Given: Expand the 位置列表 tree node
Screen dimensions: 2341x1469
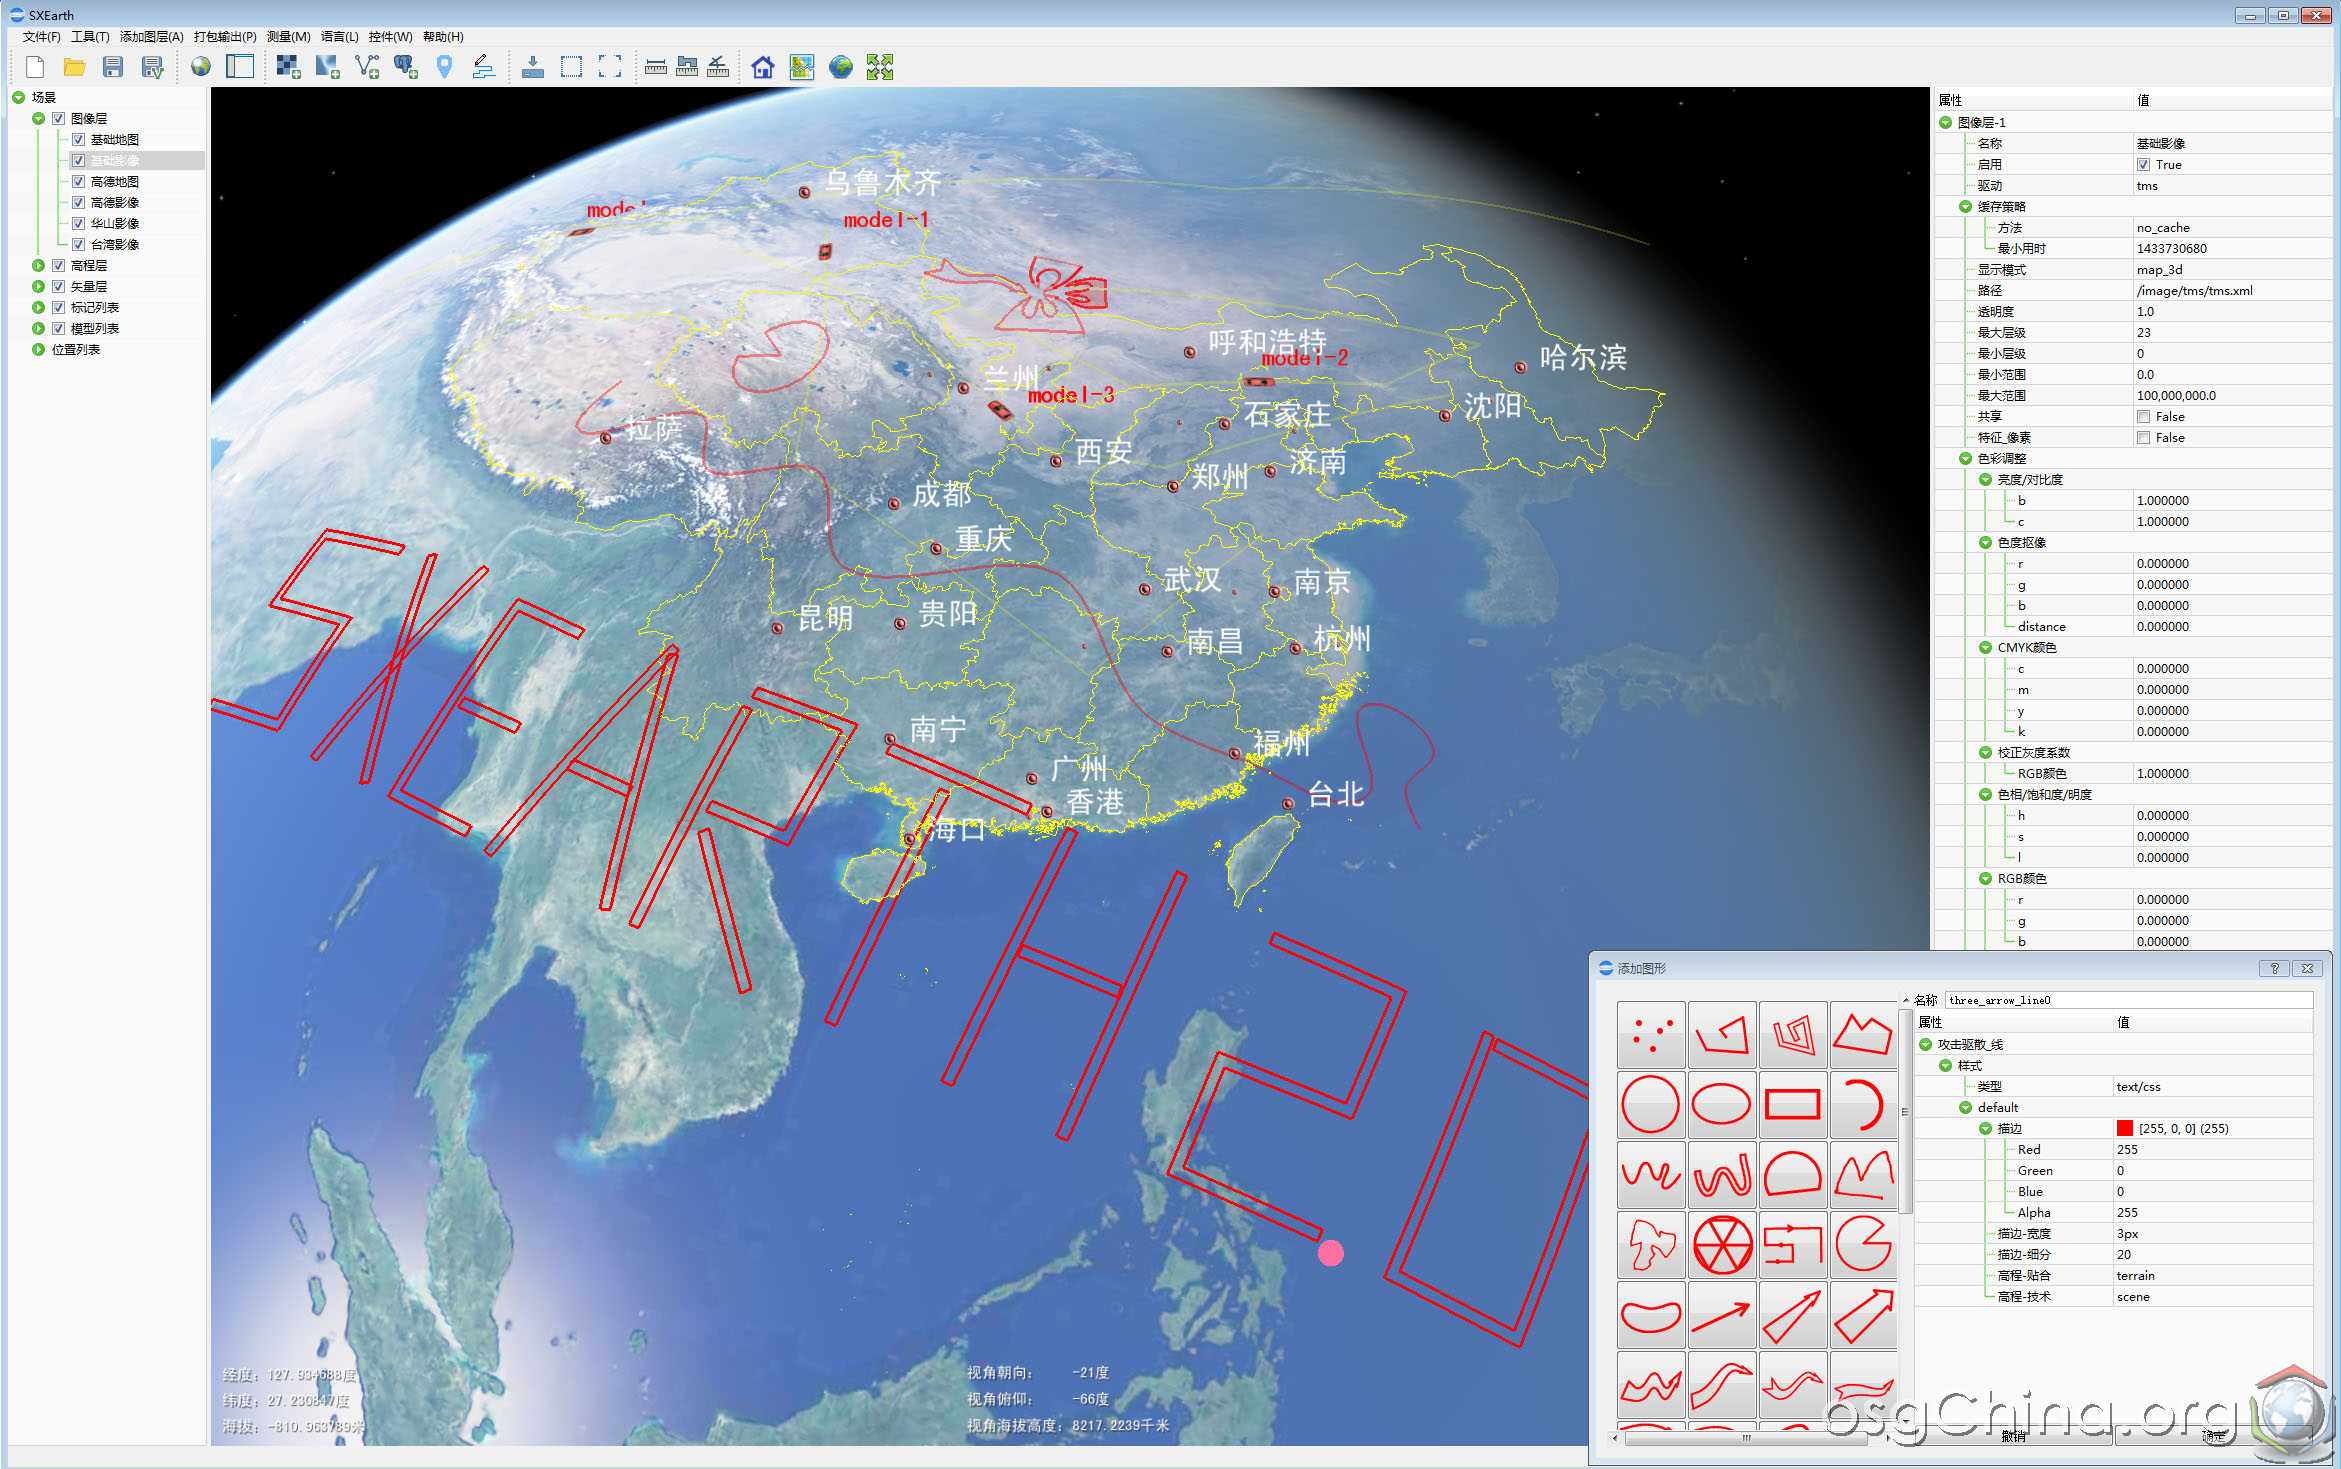Looking at the screenshot, I should click(39, 349).
